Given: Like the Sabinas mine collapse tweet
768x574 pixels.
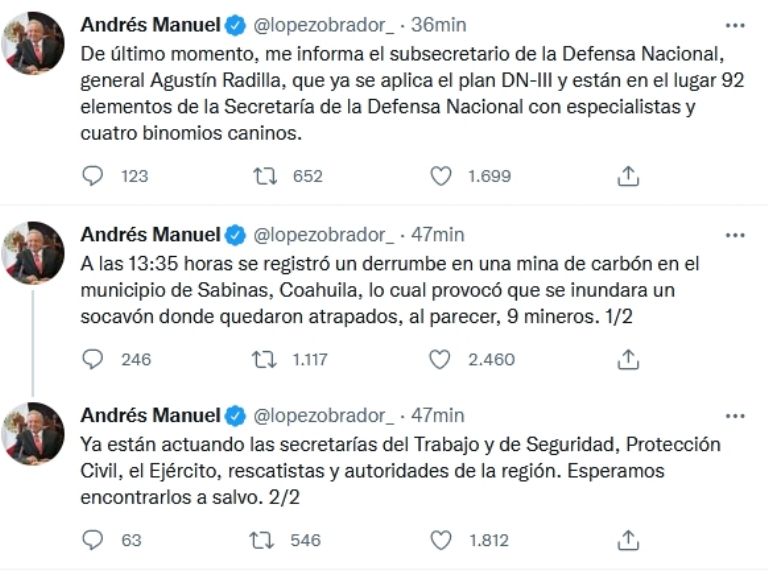Looking at the screenshot, I should (441, 359).
